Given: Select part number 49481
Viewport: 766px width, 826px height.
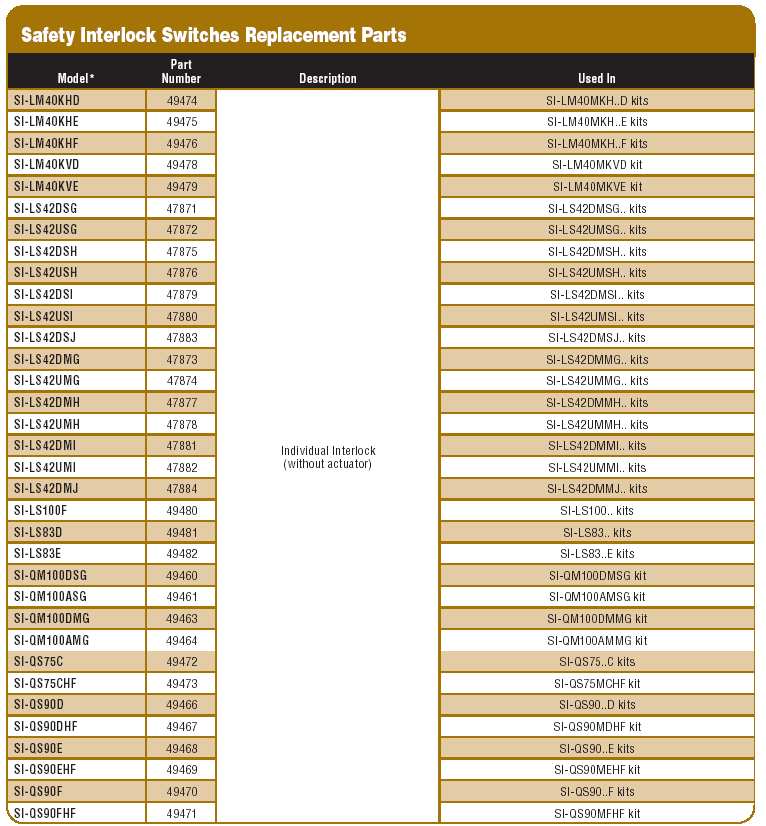Looking at the screenshot, I should [181, 532].
